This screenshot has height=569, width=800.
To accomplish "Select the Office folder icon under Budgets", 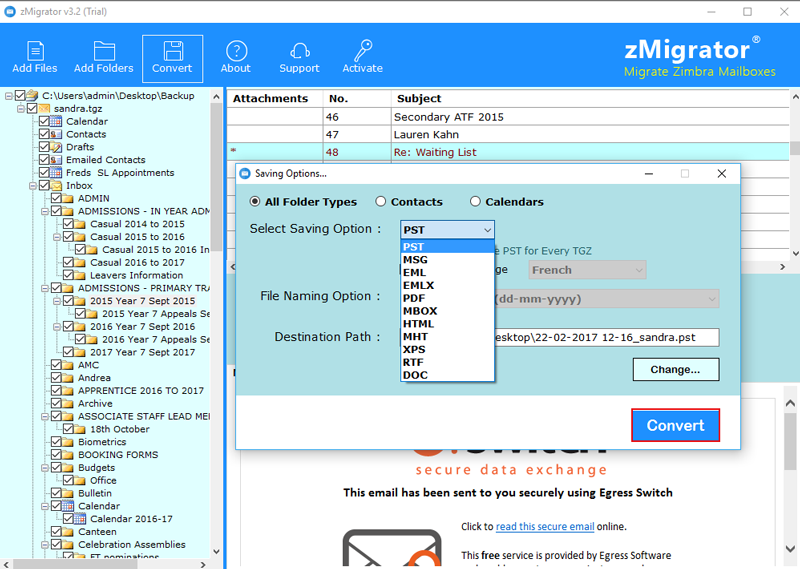I will pyautogui.click(x=80, y=480).
